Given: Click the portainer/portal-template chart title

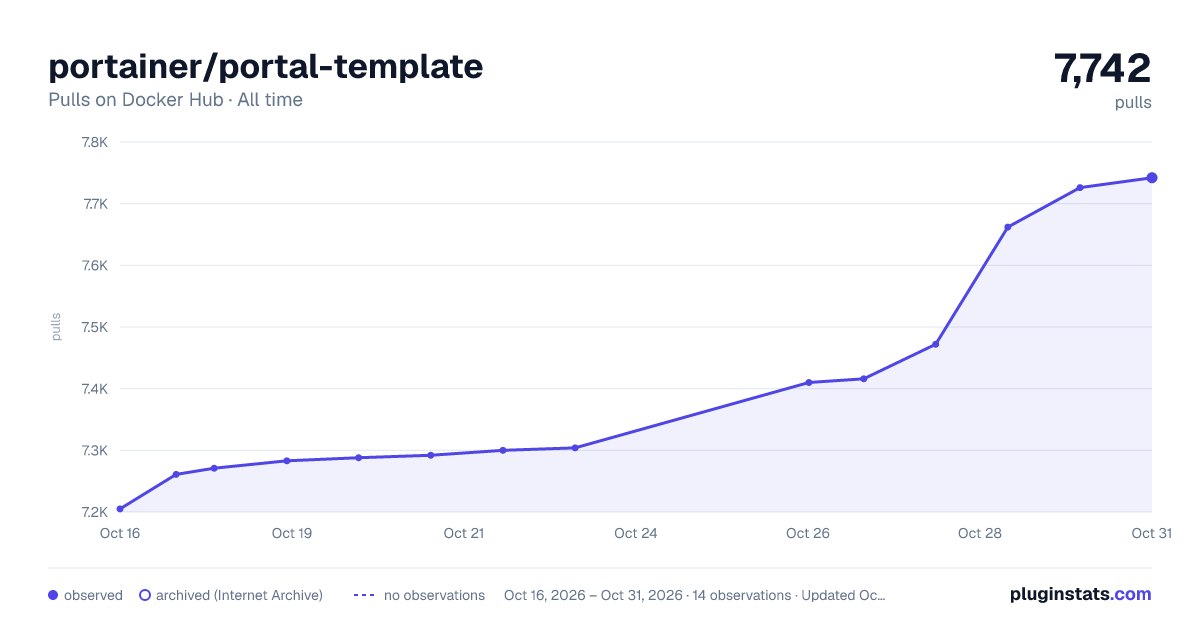Looking at the screenshot, I should 266,66.
